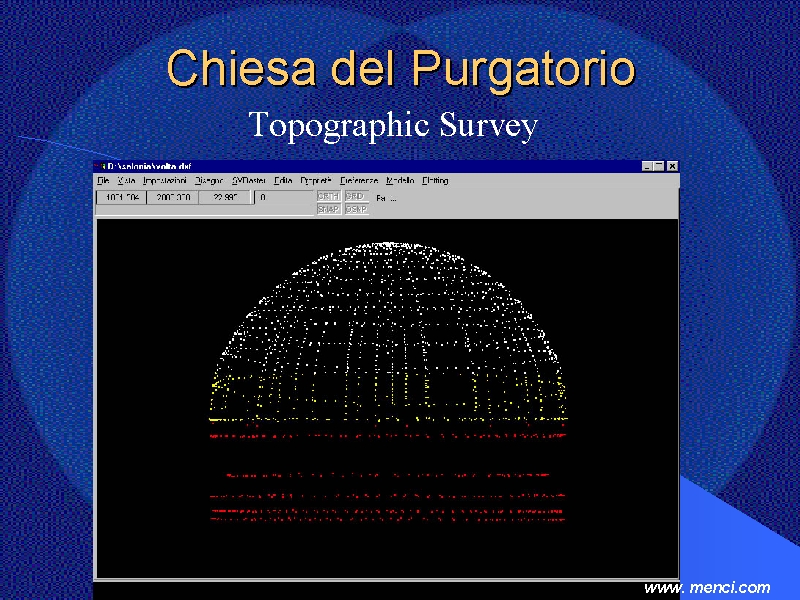
Task: Close the volta.dxf window
Action: click(672, 166)
